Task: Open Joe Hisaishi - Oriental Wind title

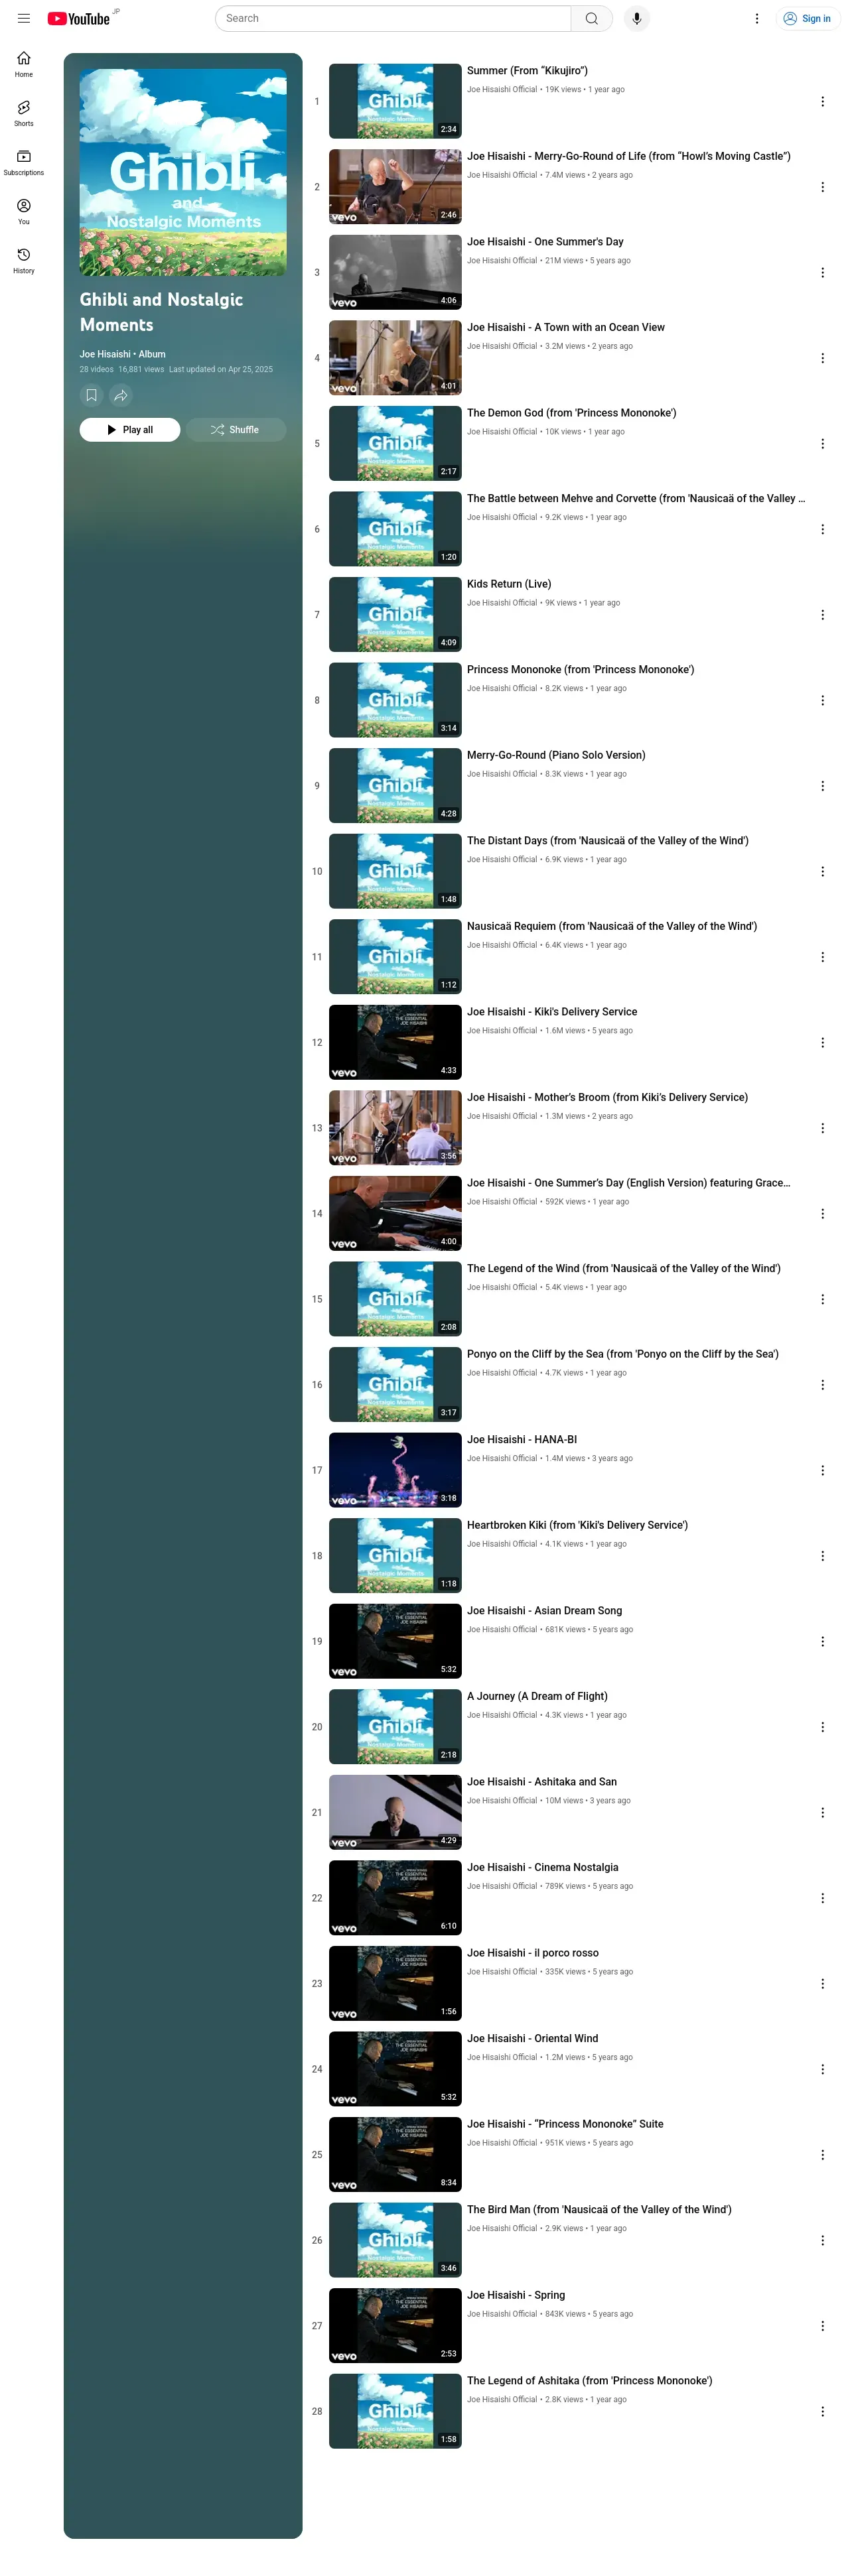Action: pos(532,2038)
